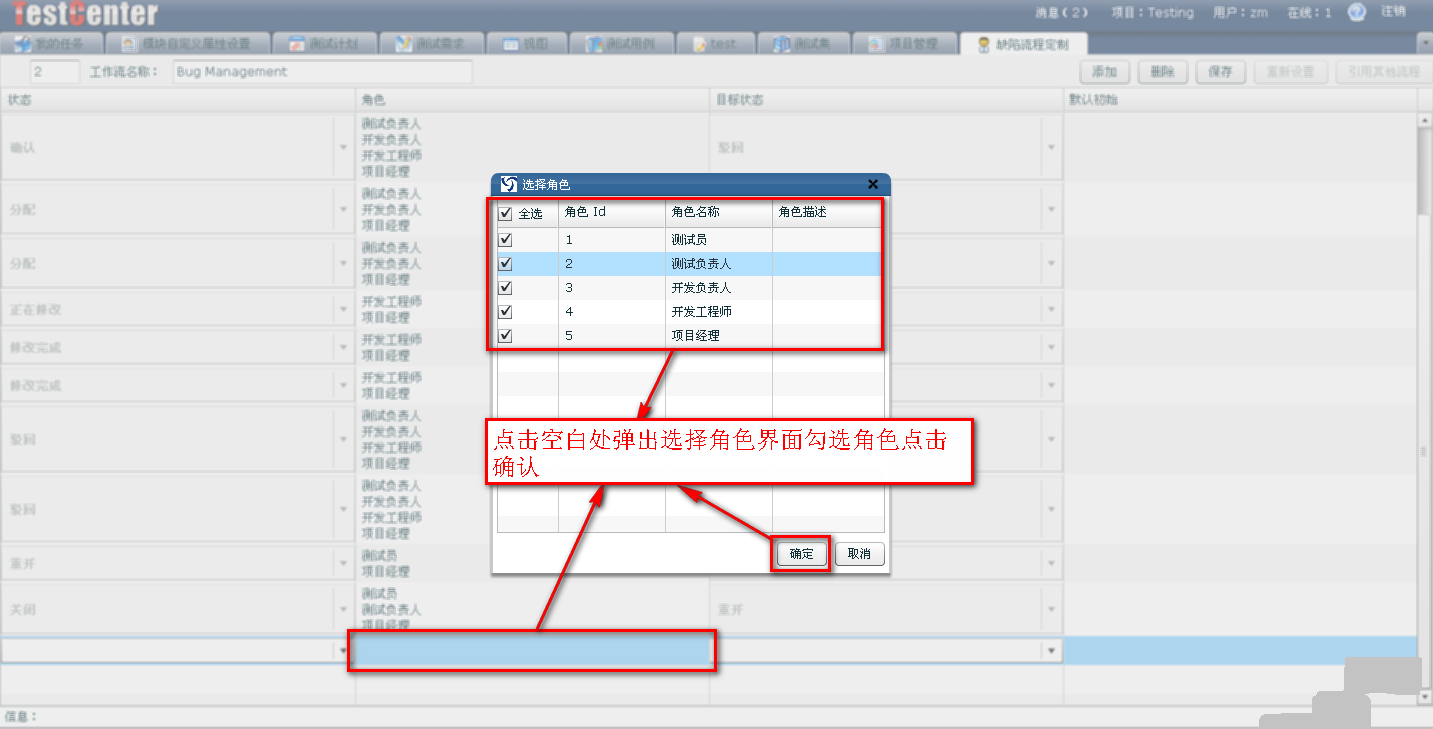Viewport: 1433px width, 729px height.
Task: Uncheck the 项目经理 role checkbox
Action: click(505, 336)
